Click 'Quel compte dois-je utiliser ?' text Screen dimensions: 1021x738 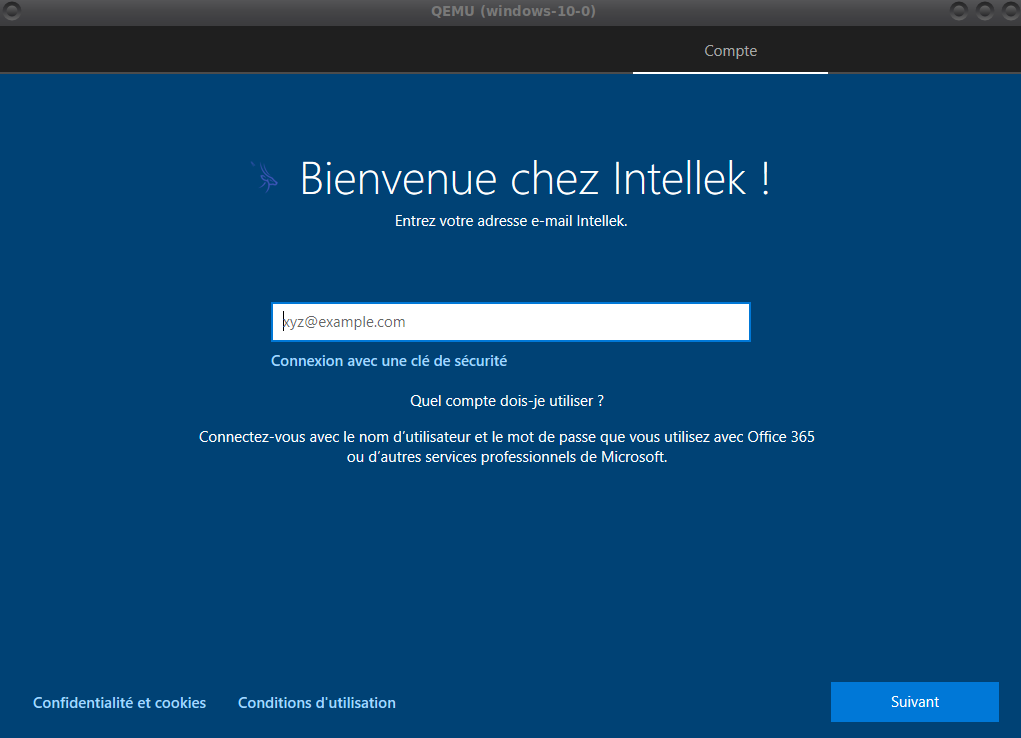tap(507, 401)
